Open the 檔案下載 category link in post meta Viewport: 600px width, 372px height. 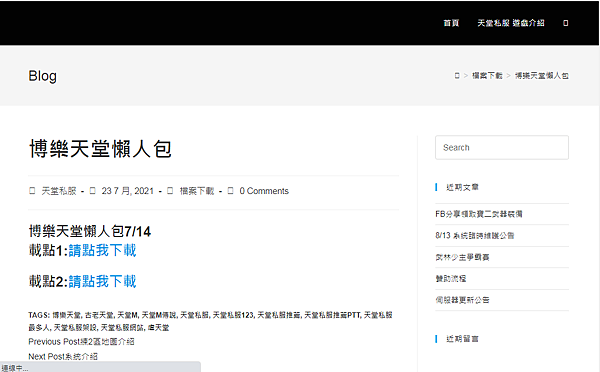197,191
